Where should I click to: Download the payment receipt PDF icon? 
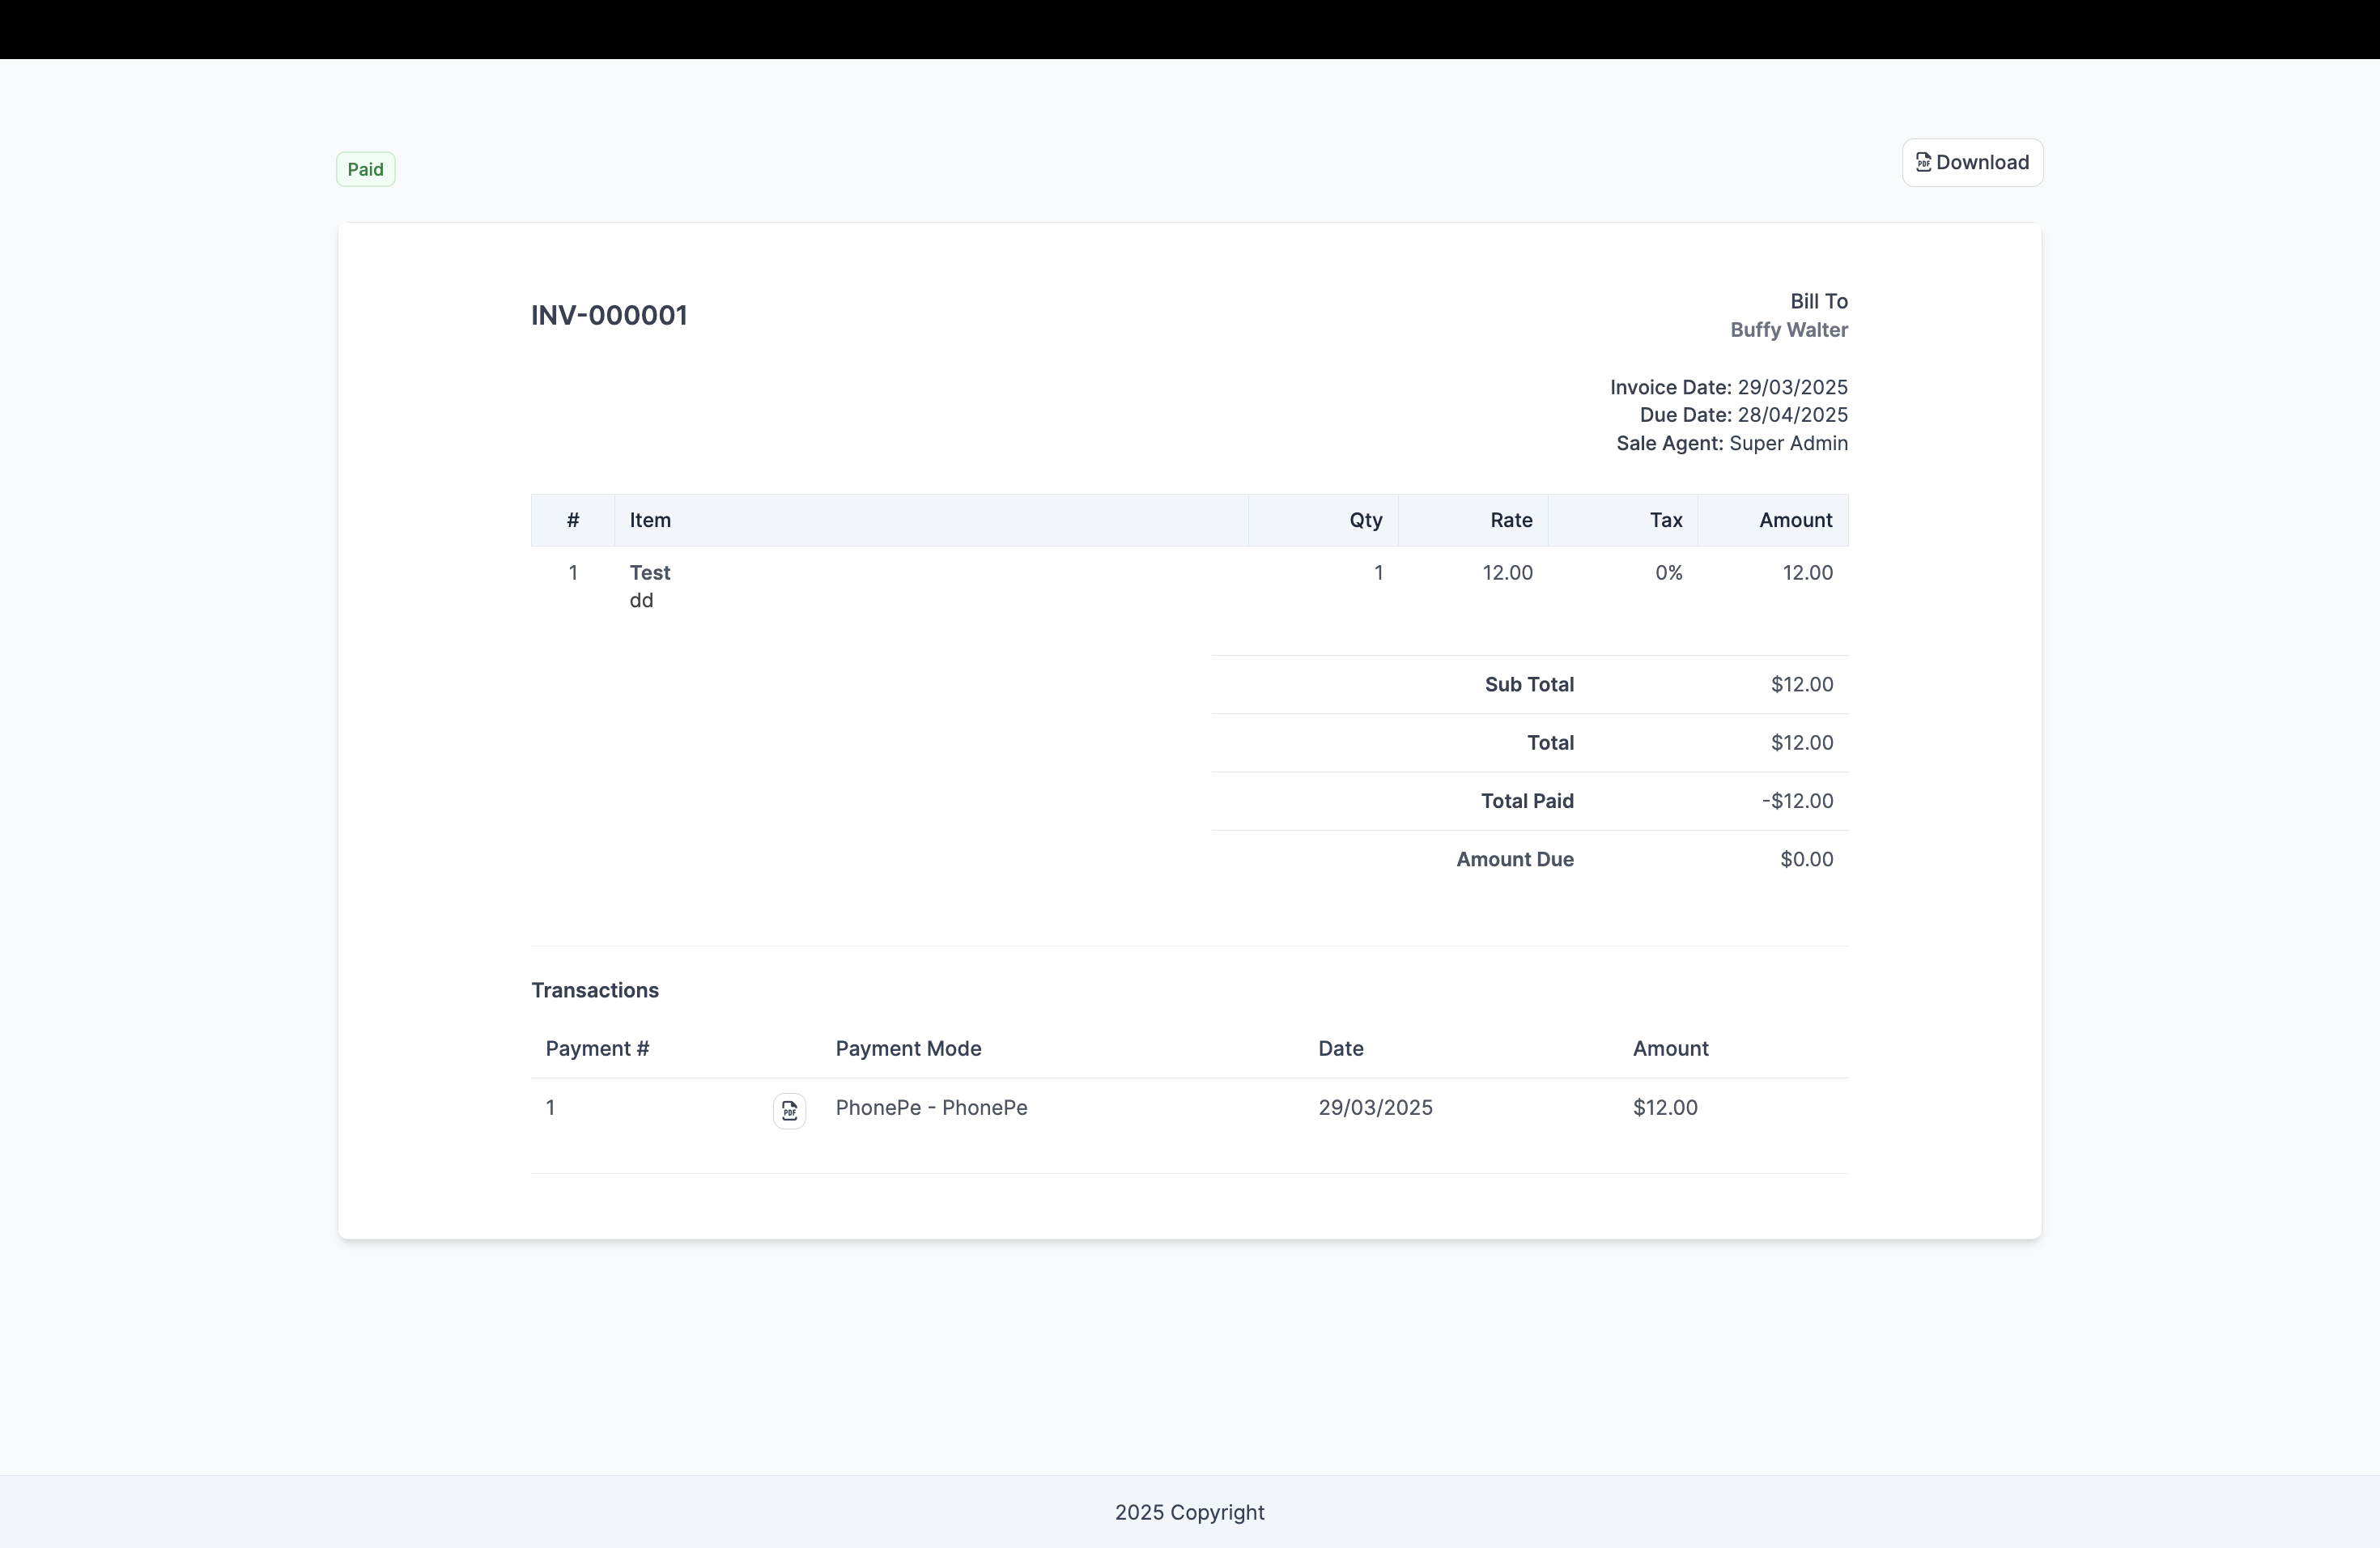tap(789, 1110)
